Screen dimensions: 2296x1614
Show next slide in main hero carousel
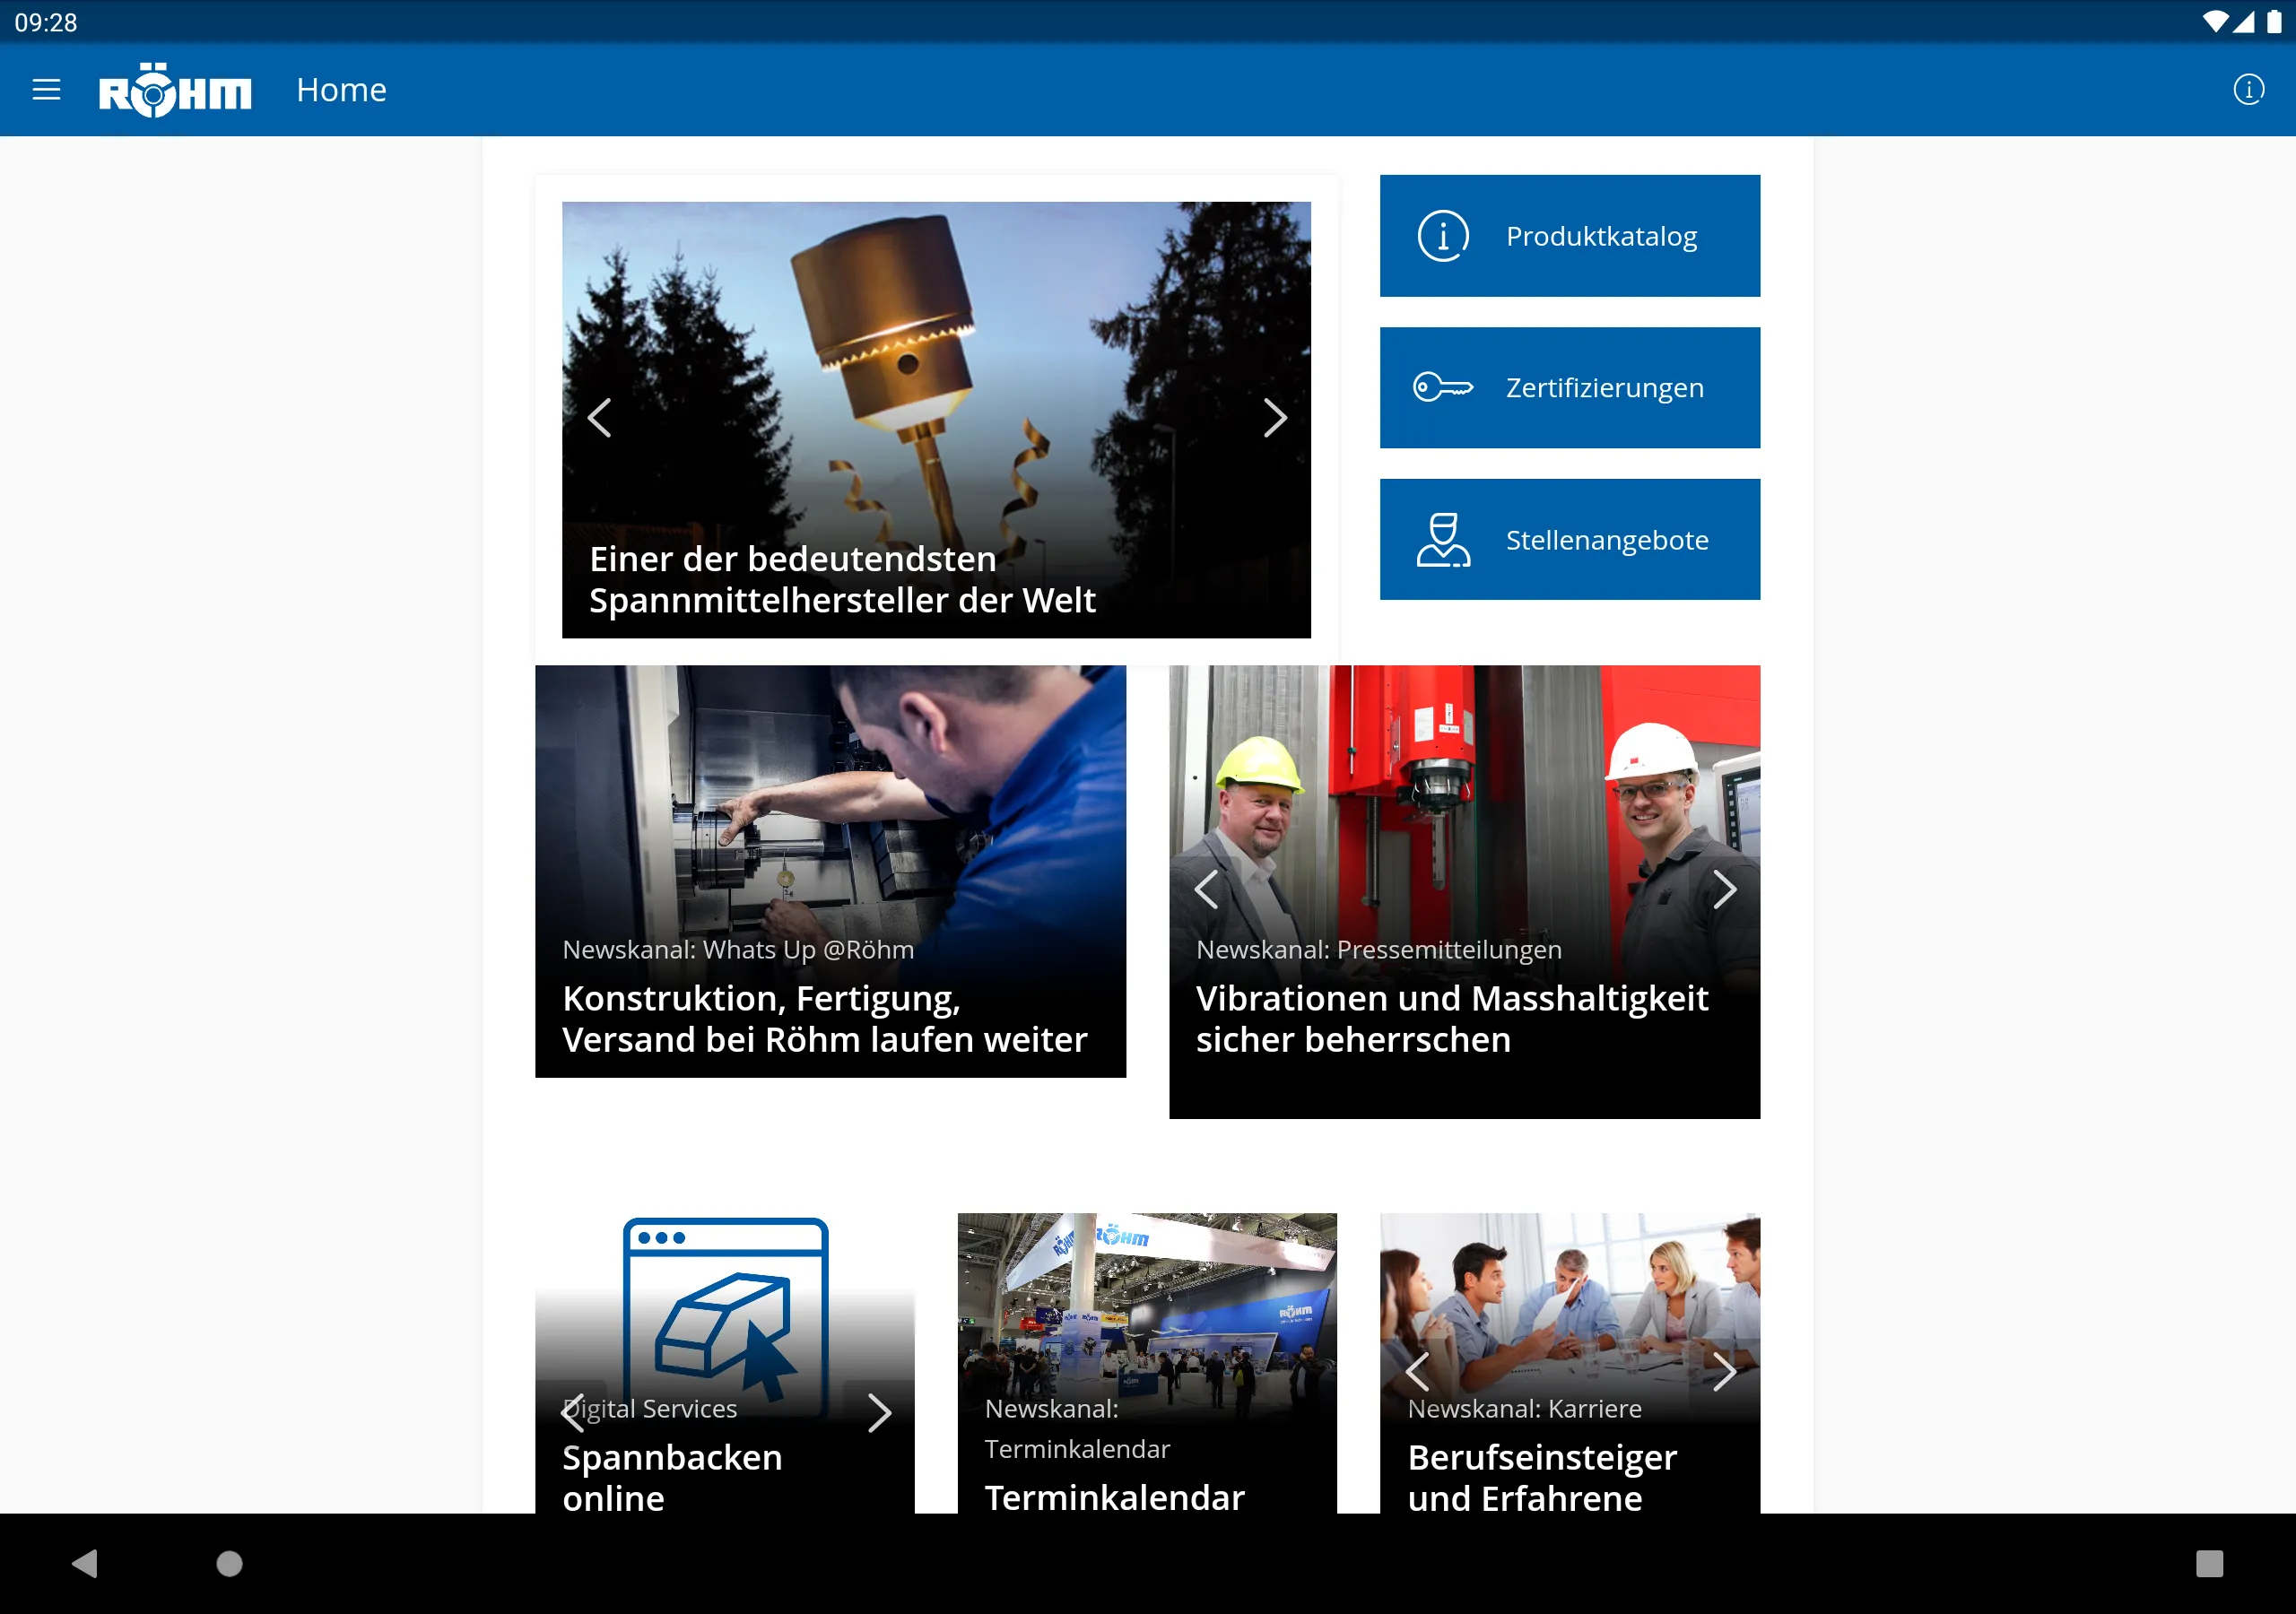[1274, 418]
